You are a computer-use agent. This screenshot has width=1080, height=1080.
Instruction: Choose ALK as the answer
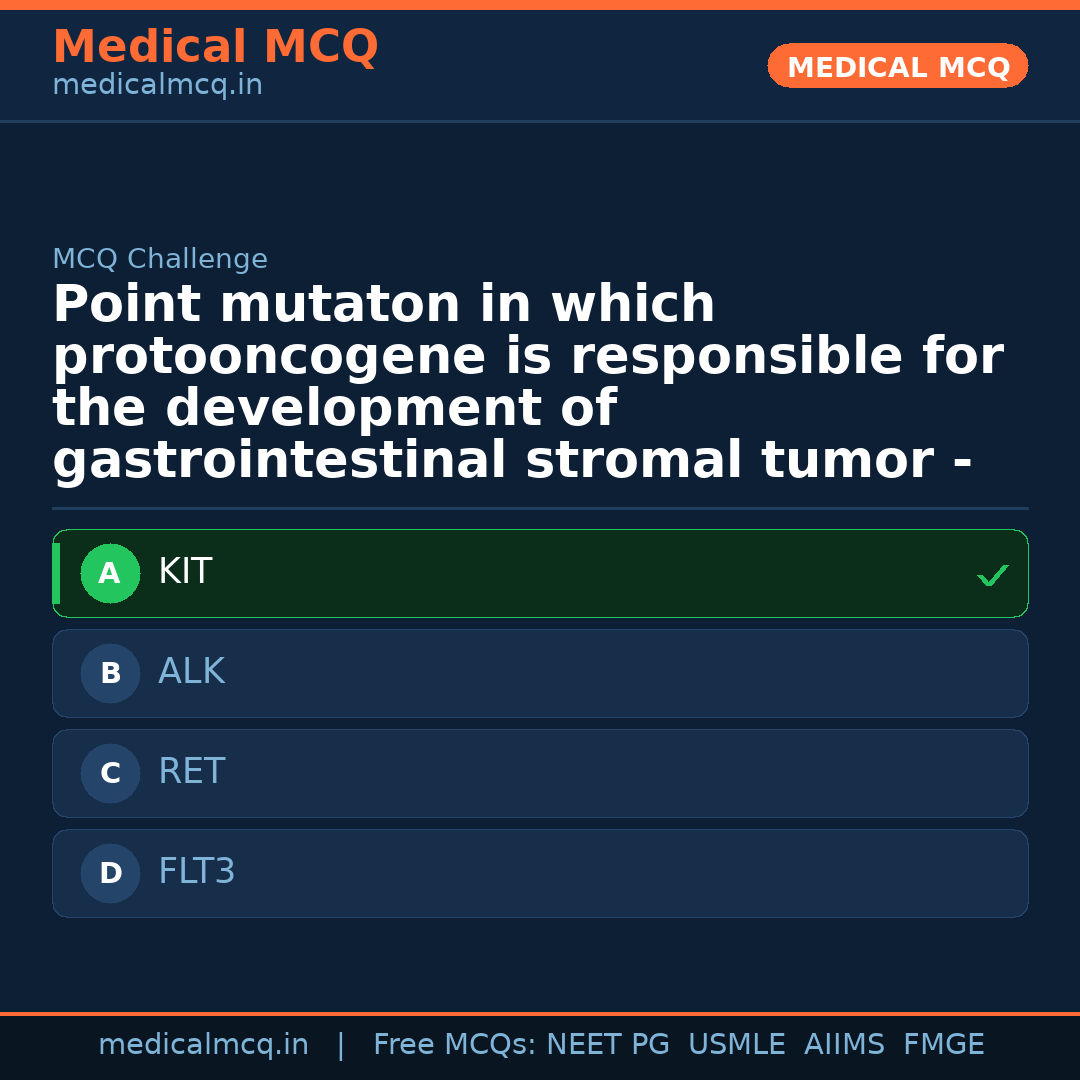[x=540, y=674]
